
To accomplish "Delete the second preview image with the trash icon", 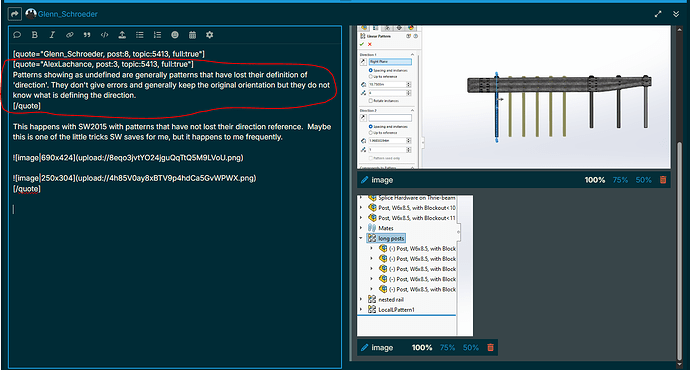I will pyautogui.click(x=490, y=348).
